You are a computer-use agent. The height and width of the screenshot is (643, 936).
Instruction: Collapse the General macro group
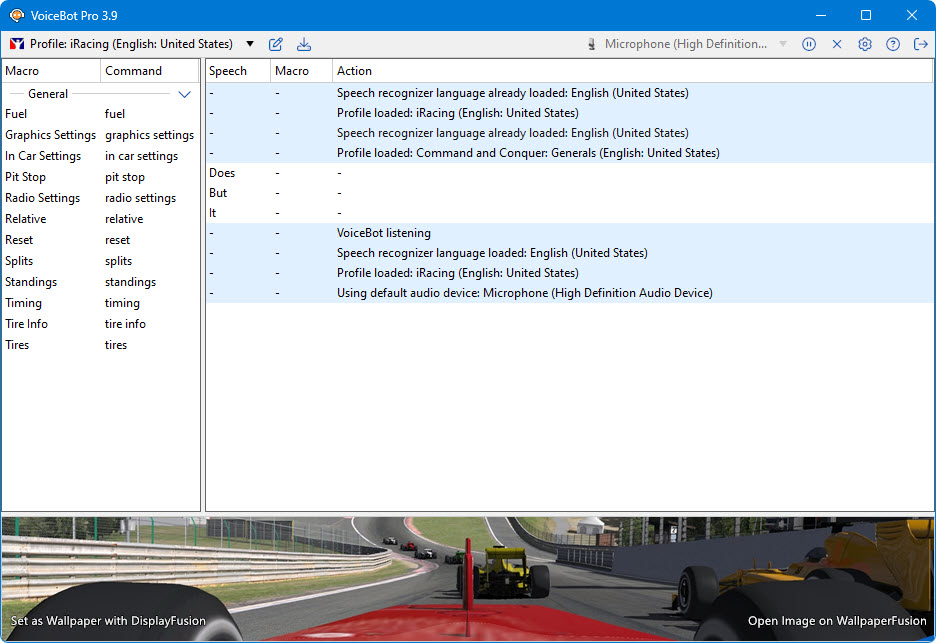[x=184, y=94]
